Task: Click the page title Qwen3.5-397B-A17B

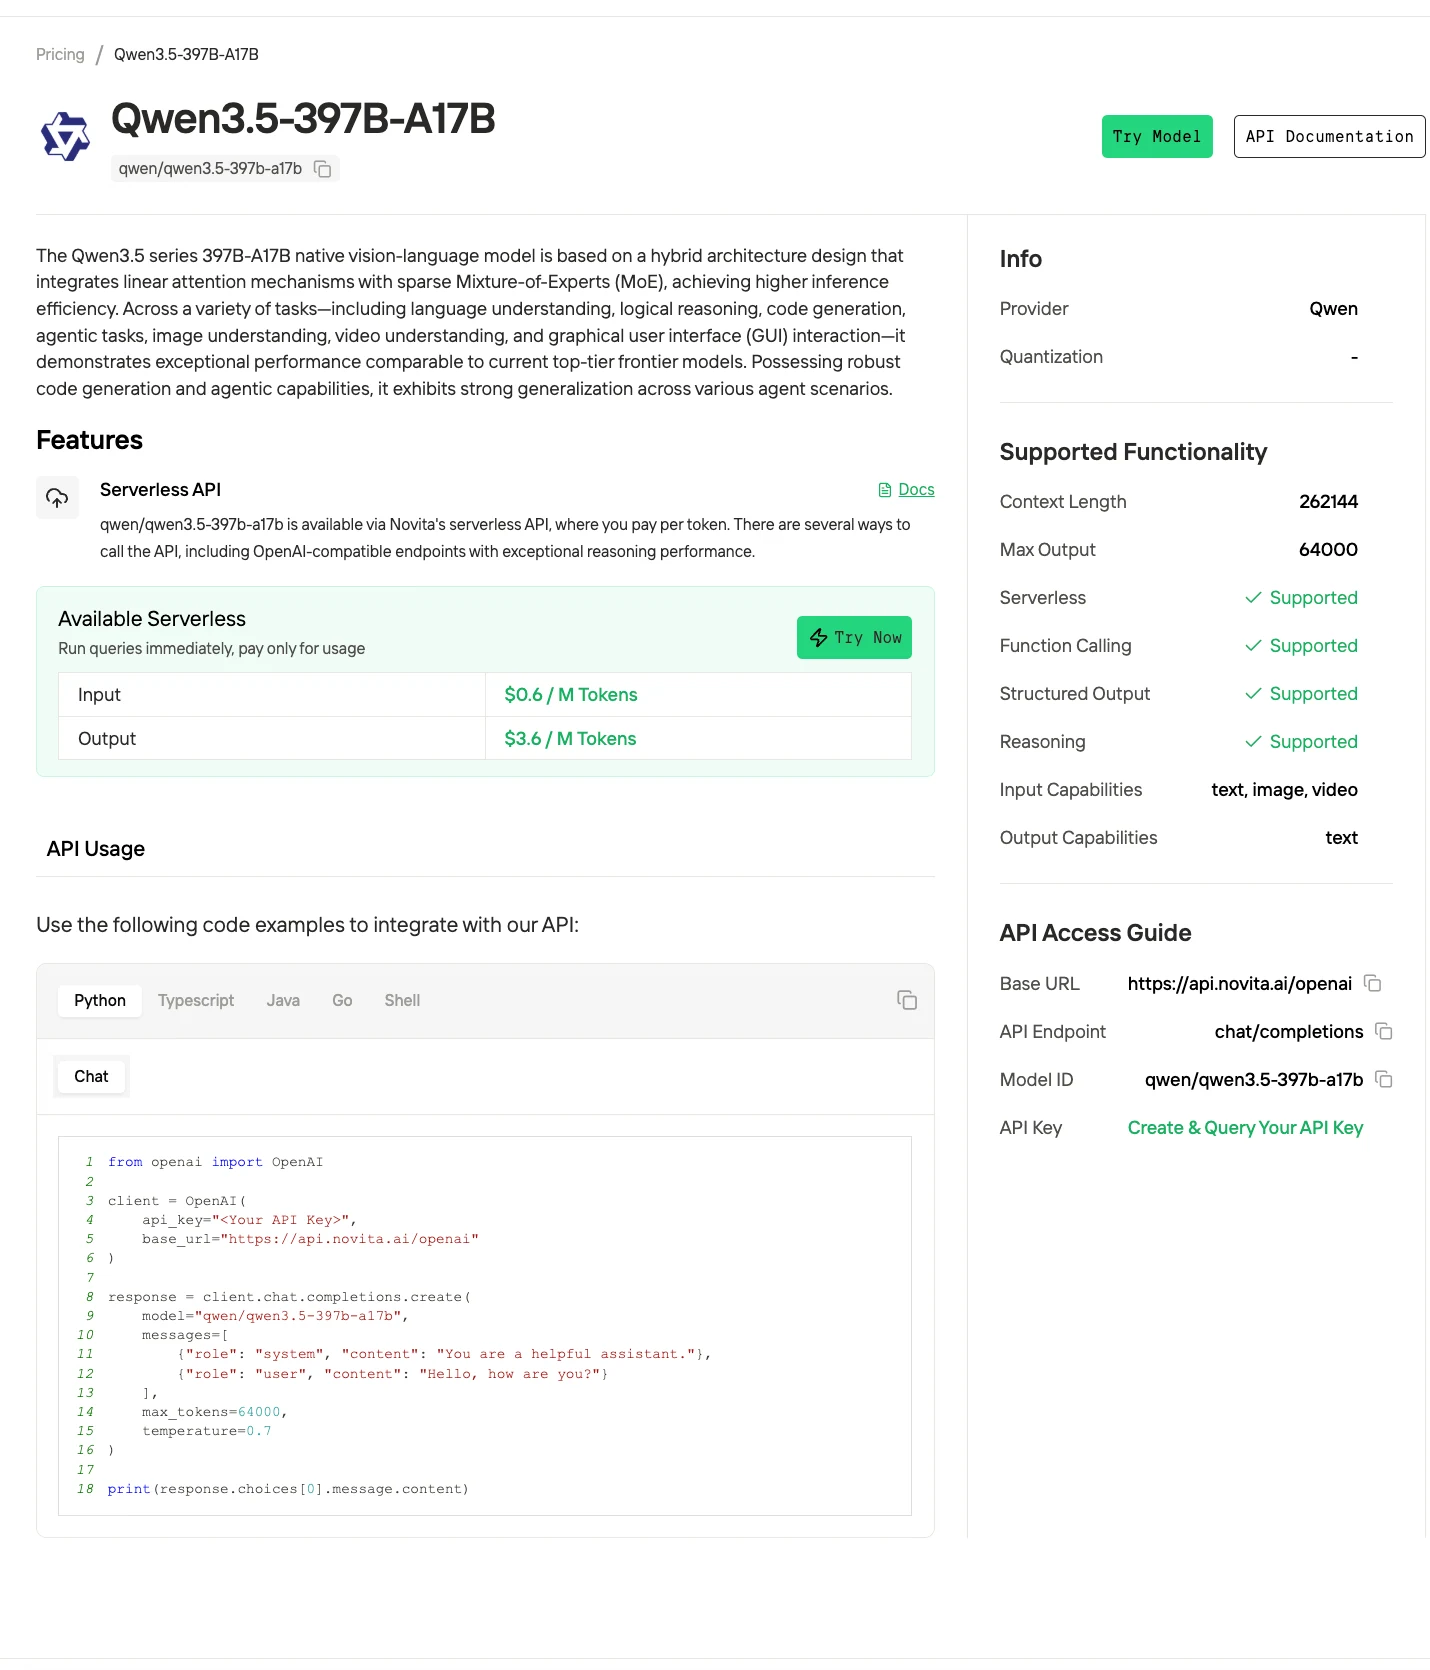Action: [x=303, y=119]
